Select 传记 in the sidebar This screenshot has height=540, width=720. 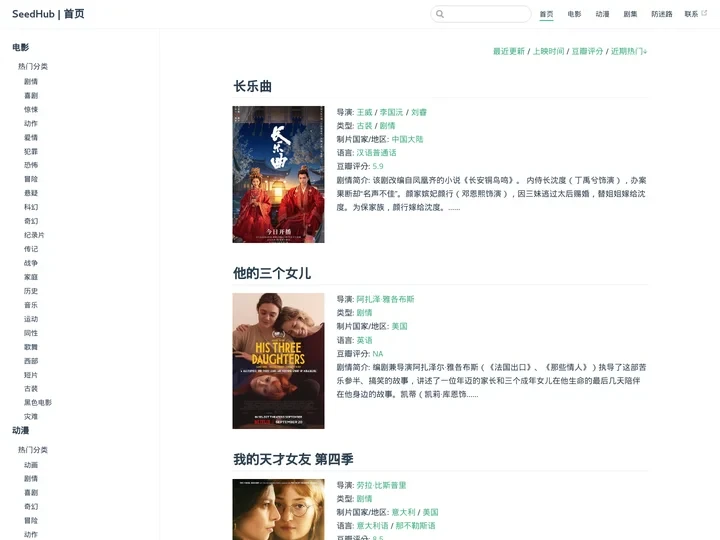point(31,249)
